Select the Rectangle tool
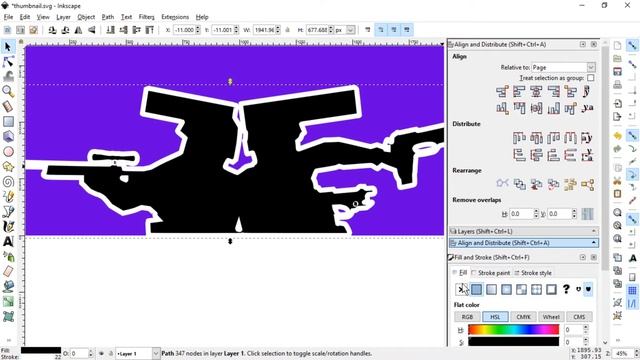Image resolution: width=640 pixels, height=360 pixels. pyautogui.click(x=8, y=121)
